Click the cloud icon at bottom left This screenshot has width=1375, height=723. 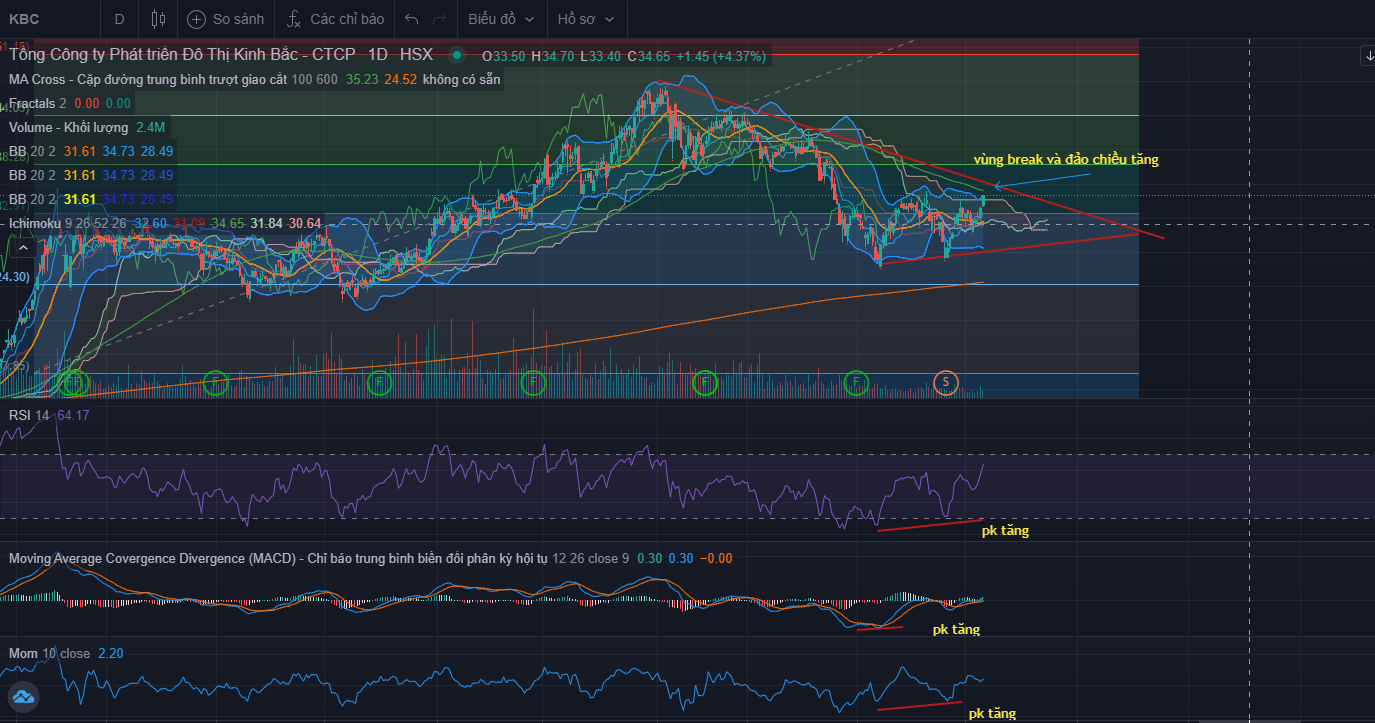click(x=23, y=697)
